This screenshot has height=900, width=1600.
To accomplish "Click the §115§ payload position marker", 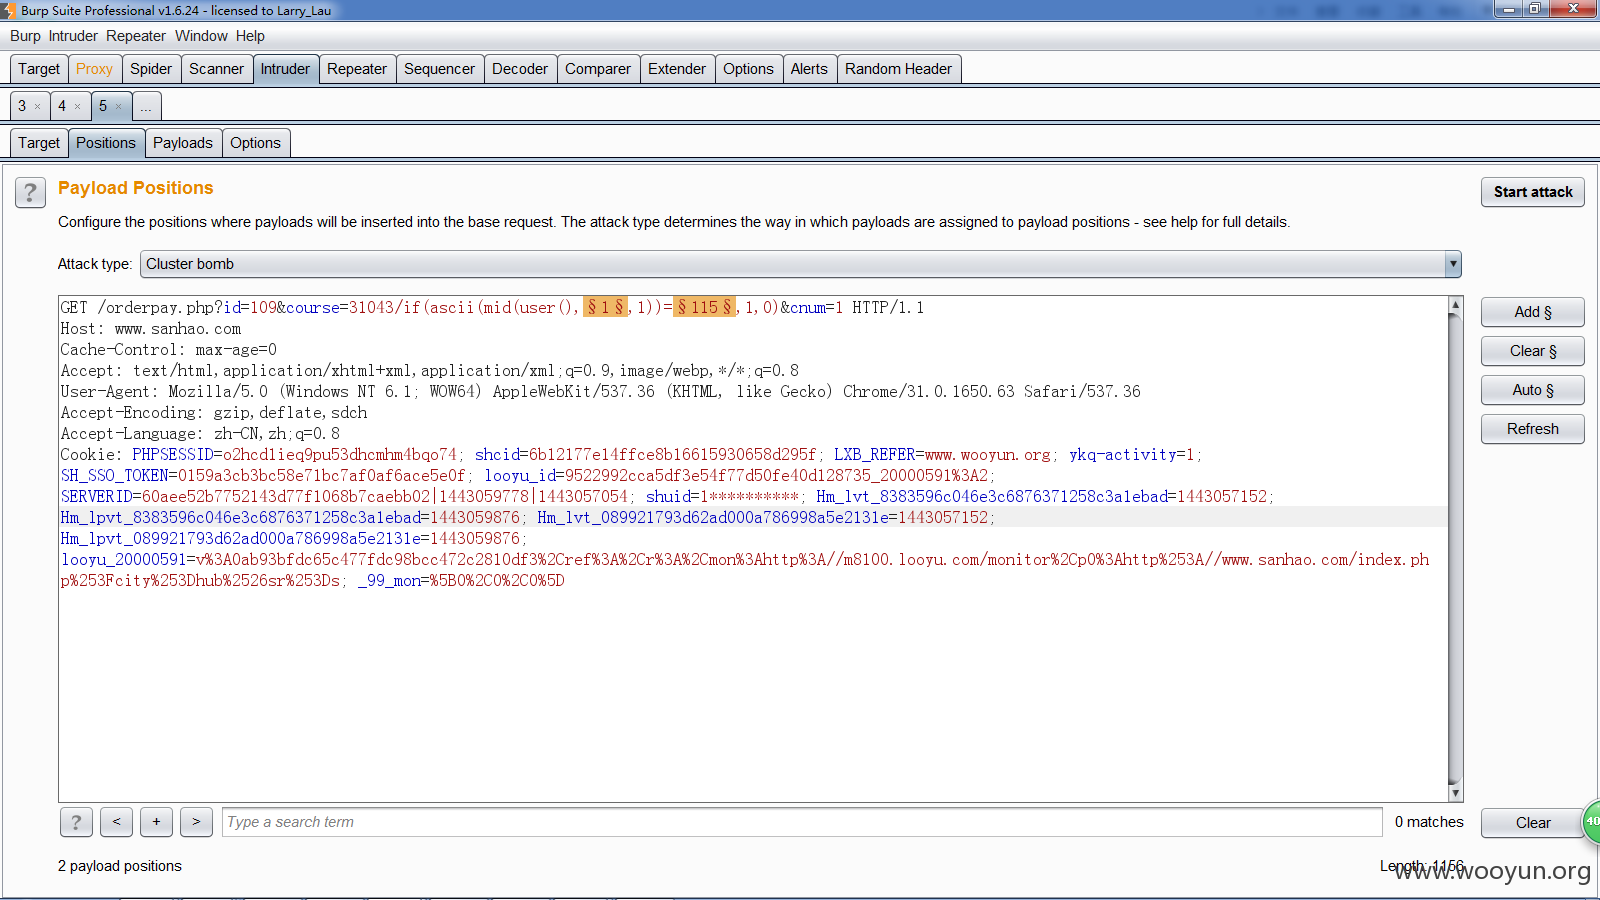I will coord(705,307).
